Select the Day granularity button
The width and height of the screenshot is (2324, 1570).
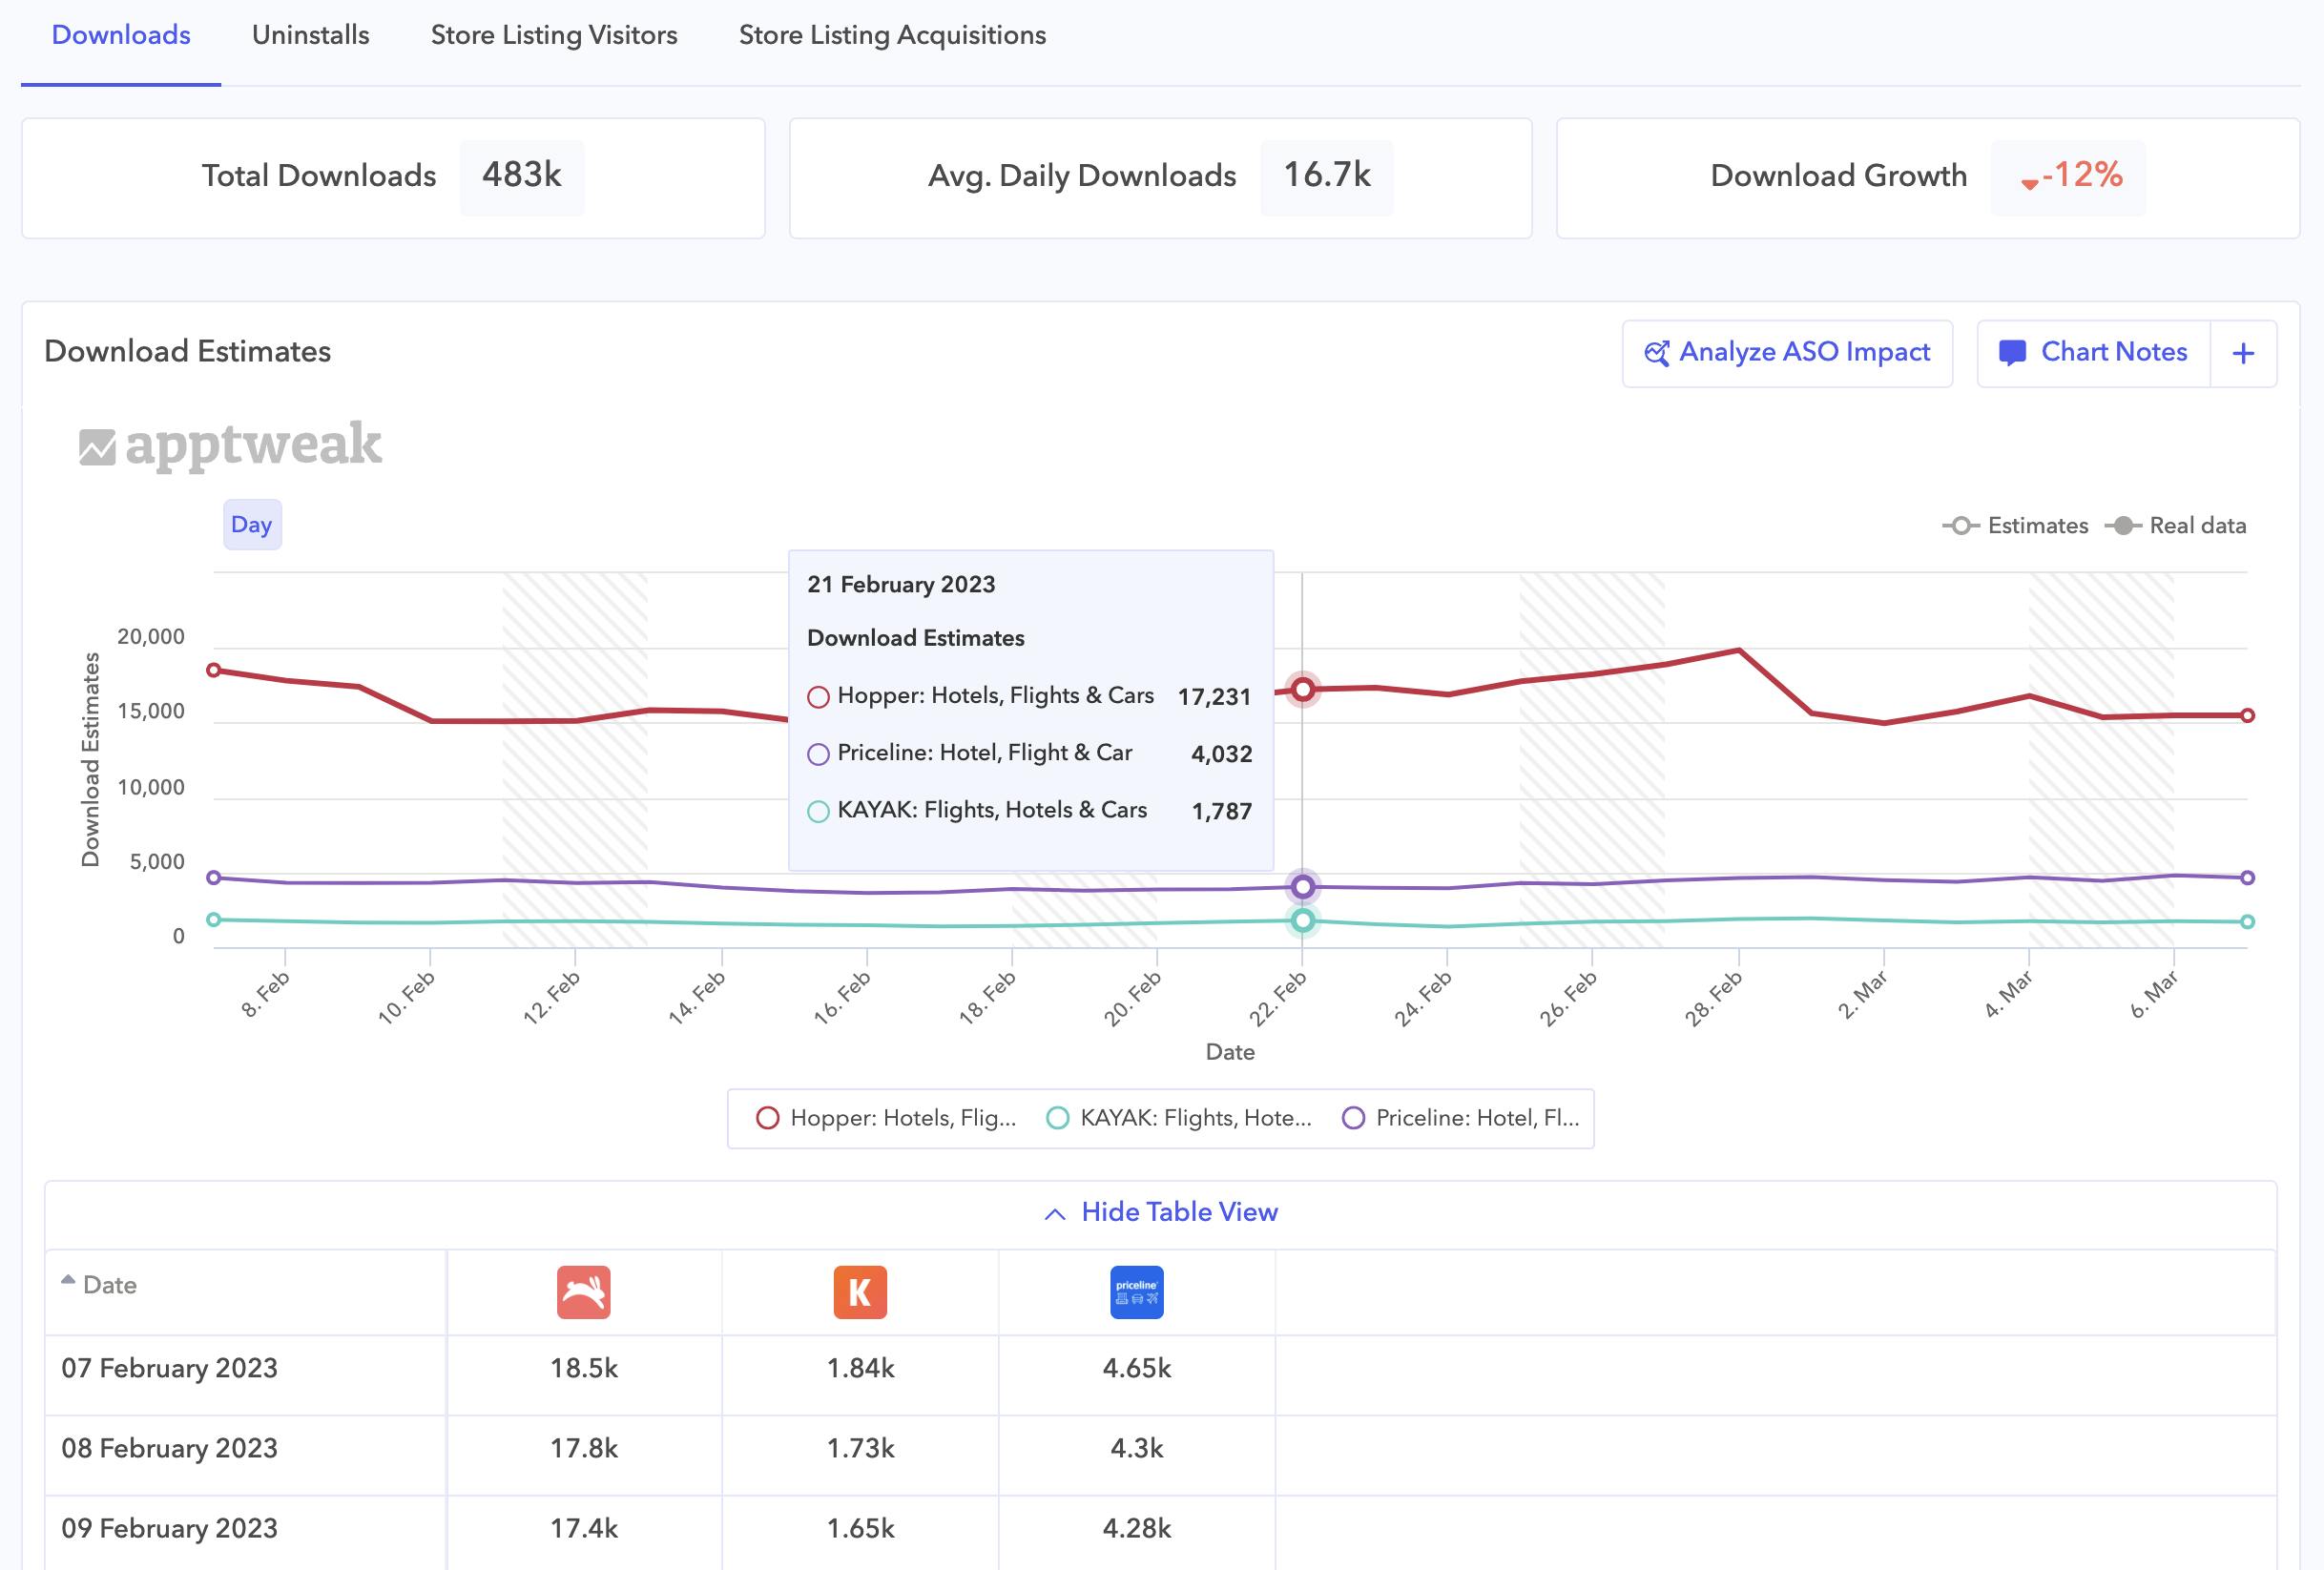point(252,525)
